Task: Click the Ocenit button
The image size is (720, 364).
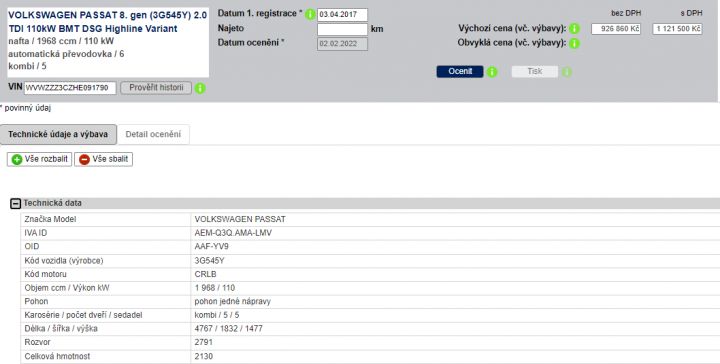Action: tap(460, 72)
